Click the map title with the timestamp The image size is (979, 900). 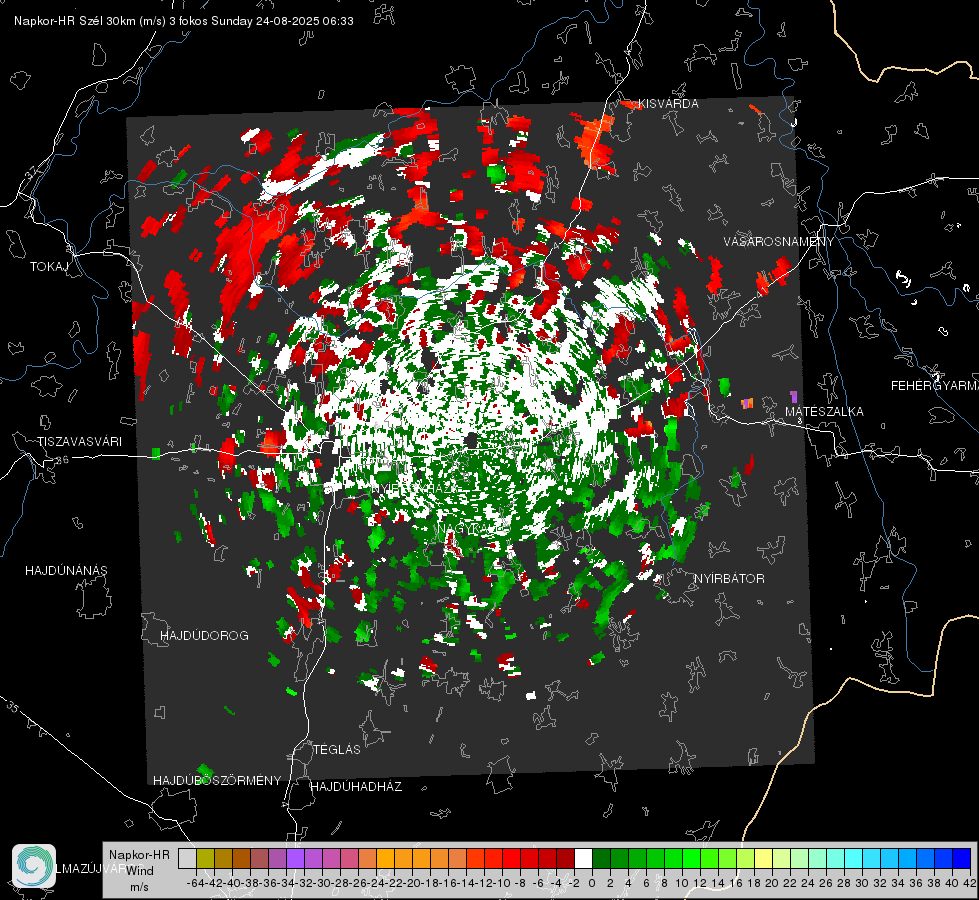(x=184, y=21)
